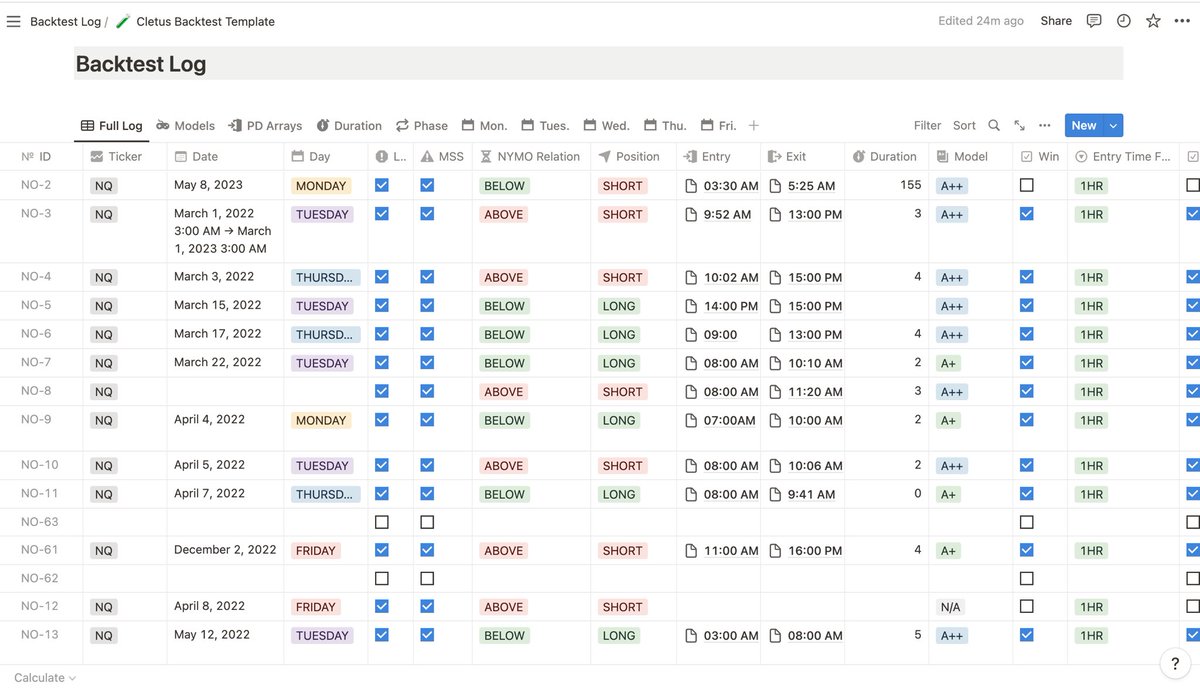Image resolution: width=1200 pixels, height=692 pixels.
Task: Switch to the Fri. view tab
Action: 719,125
